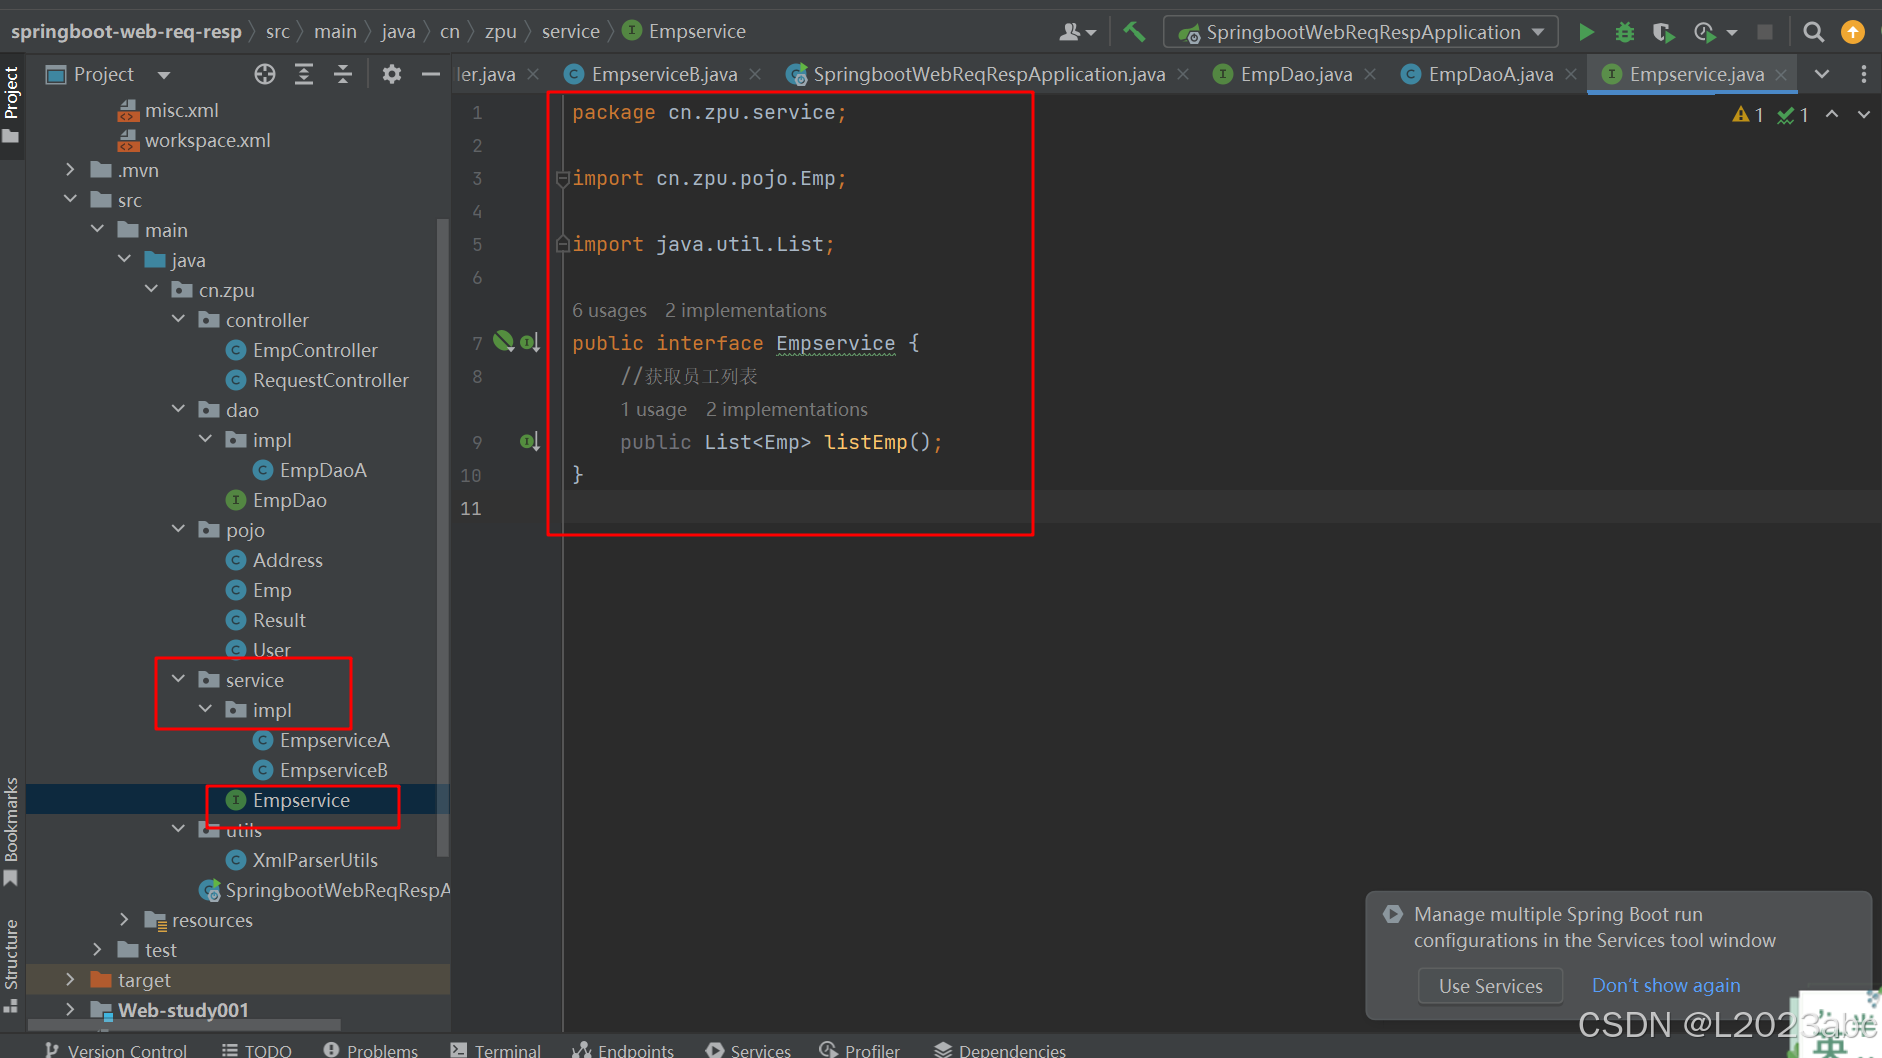Open the Dependencies tool window
The image size is (1882, 1058).
(1000, 1049)
